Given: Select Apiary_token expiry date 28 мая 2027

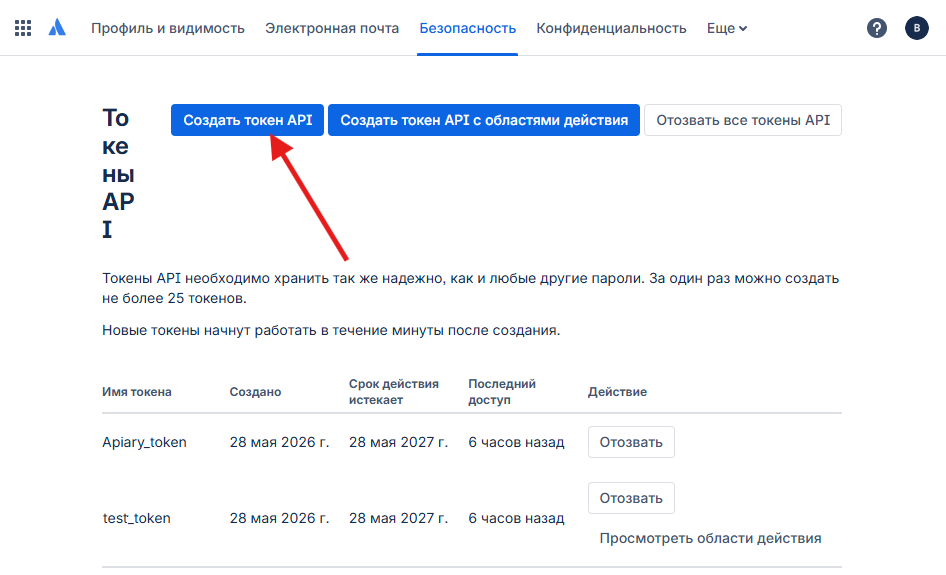Looking at the screenshot, I should pos(398,442).
